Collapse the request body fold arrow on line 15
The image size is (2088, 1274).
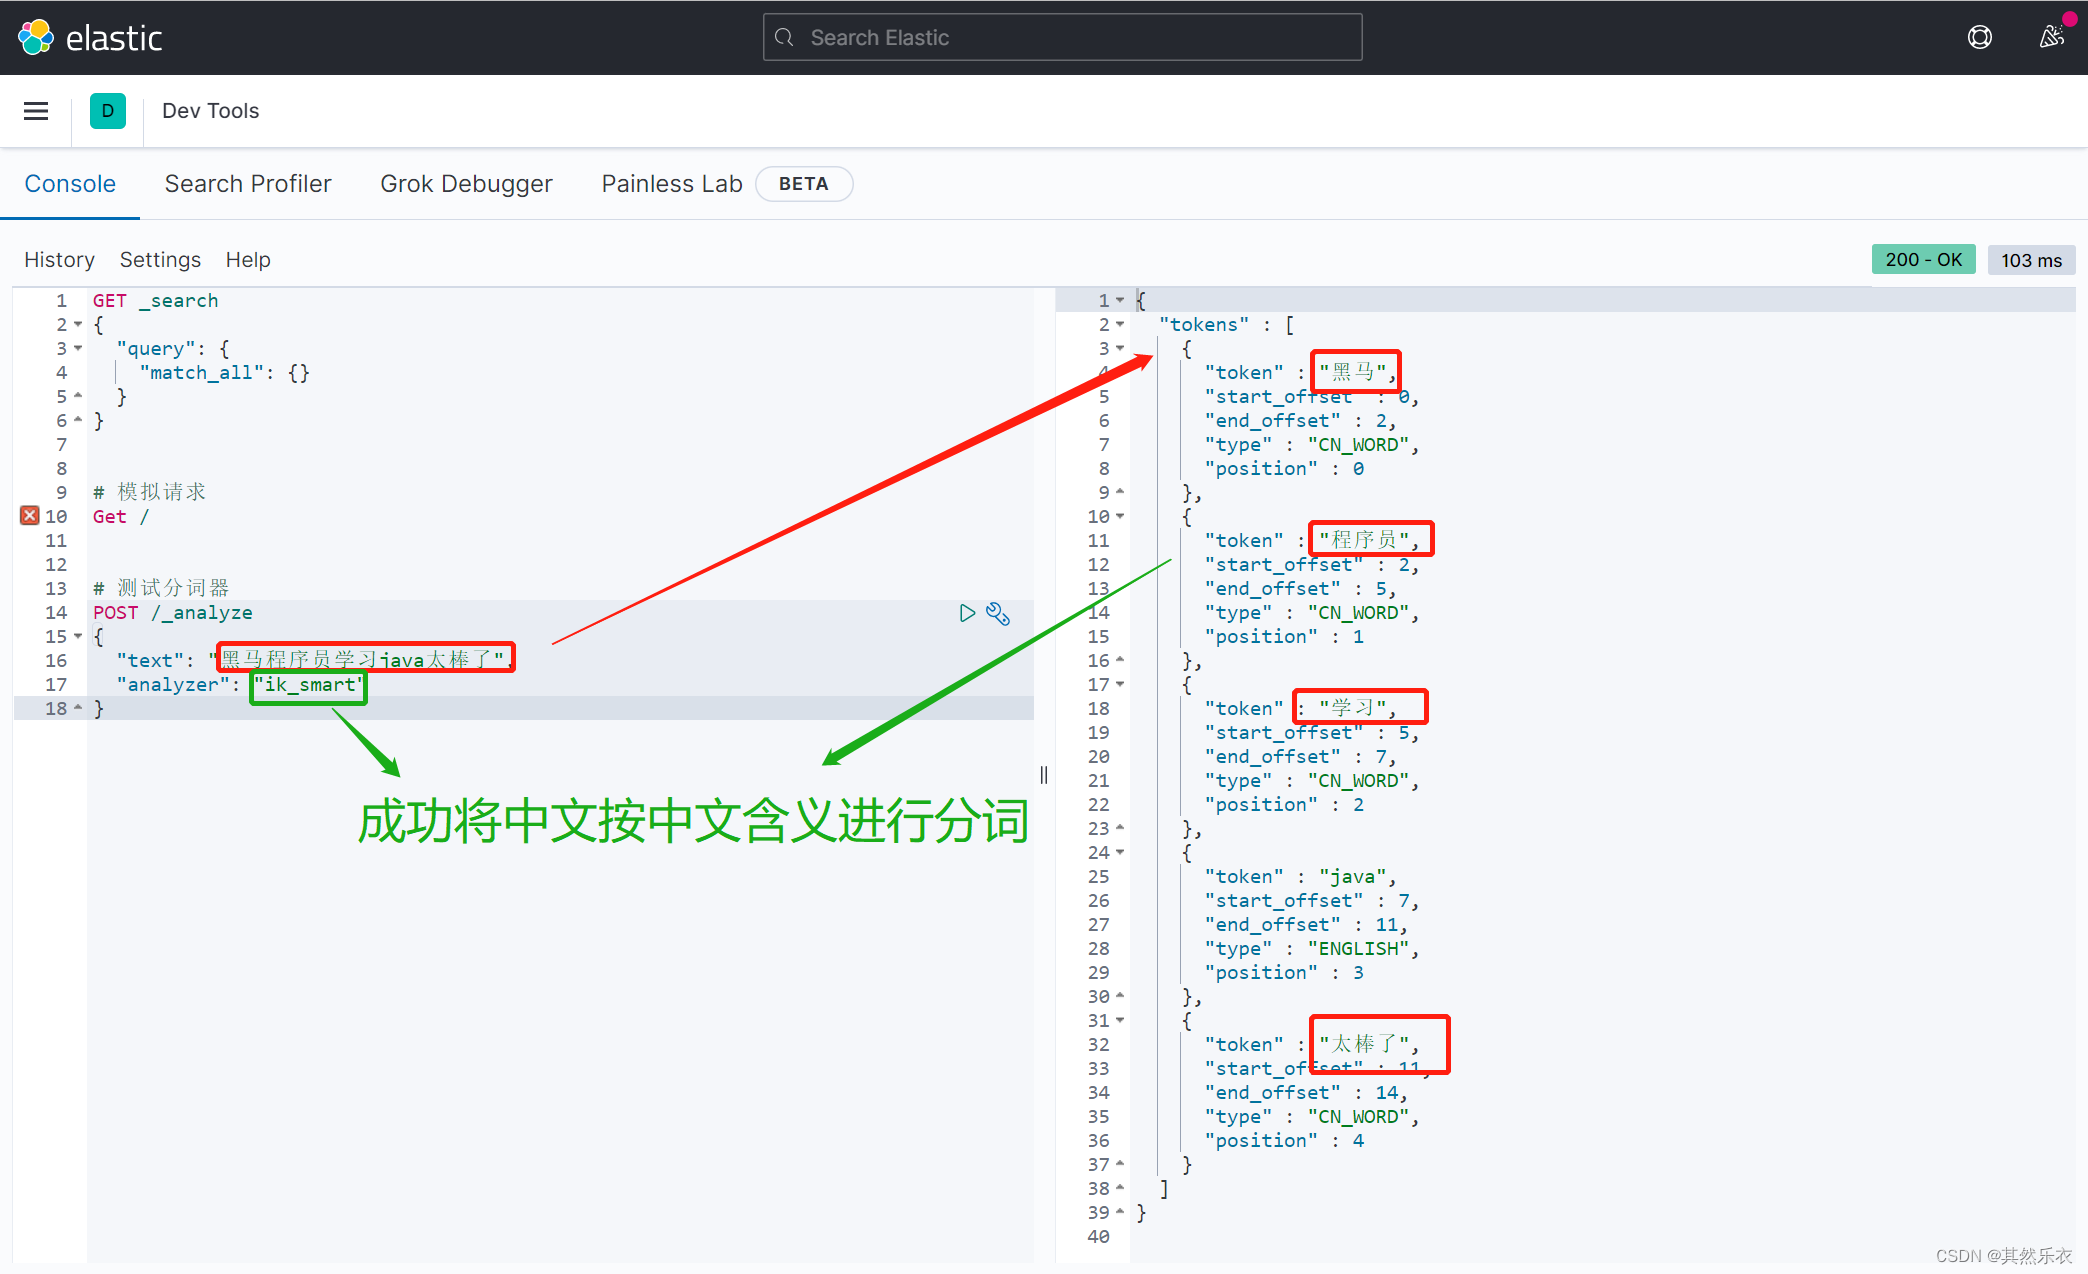click(x=78, y=637)
